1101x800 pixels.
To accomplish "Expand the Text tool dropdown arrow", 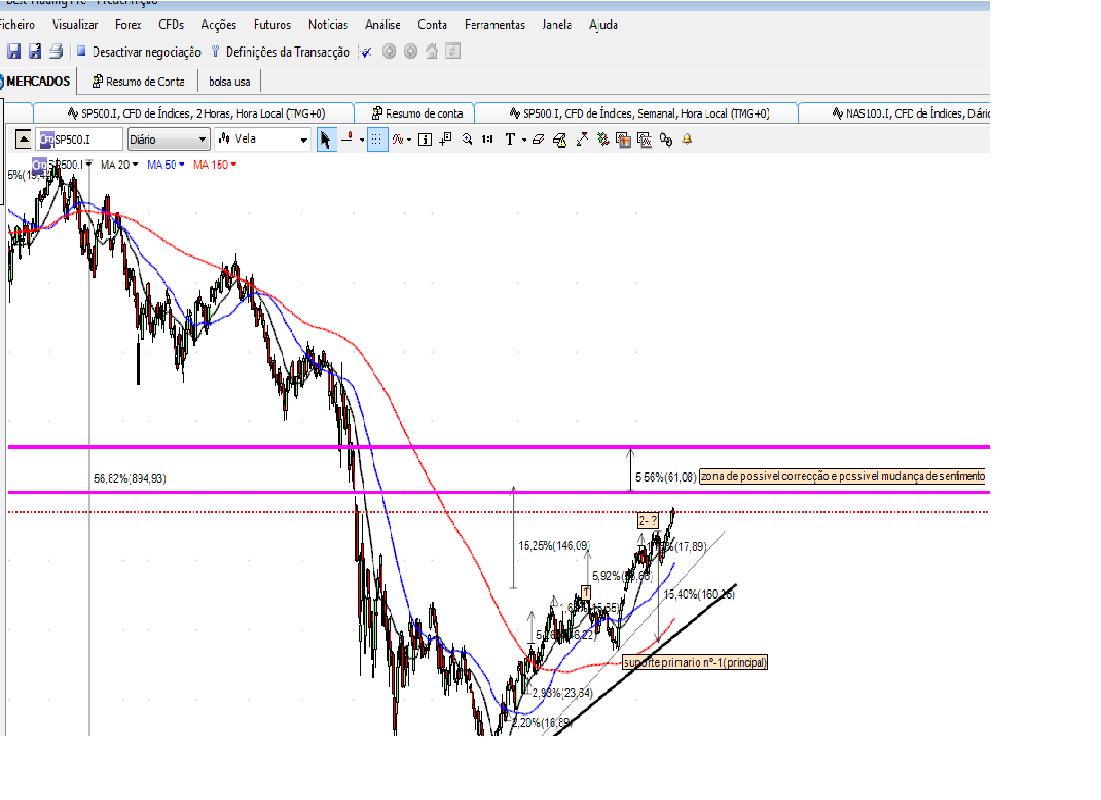I will point(524,140).
